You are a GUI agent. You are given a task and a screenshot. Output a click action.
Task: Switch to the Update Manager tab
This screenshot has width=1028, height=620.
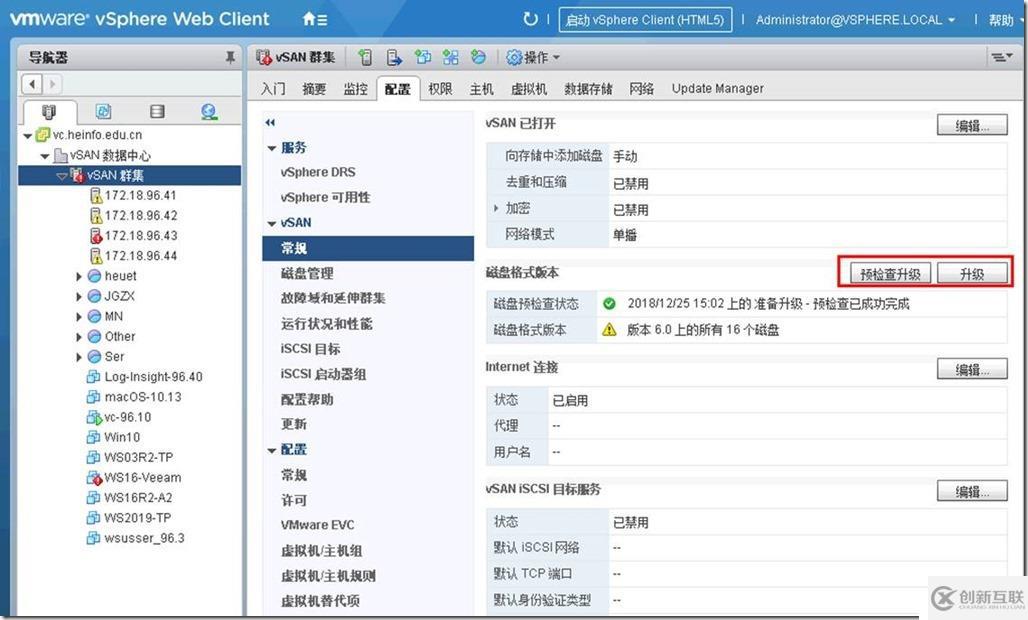tap(717, 88)
